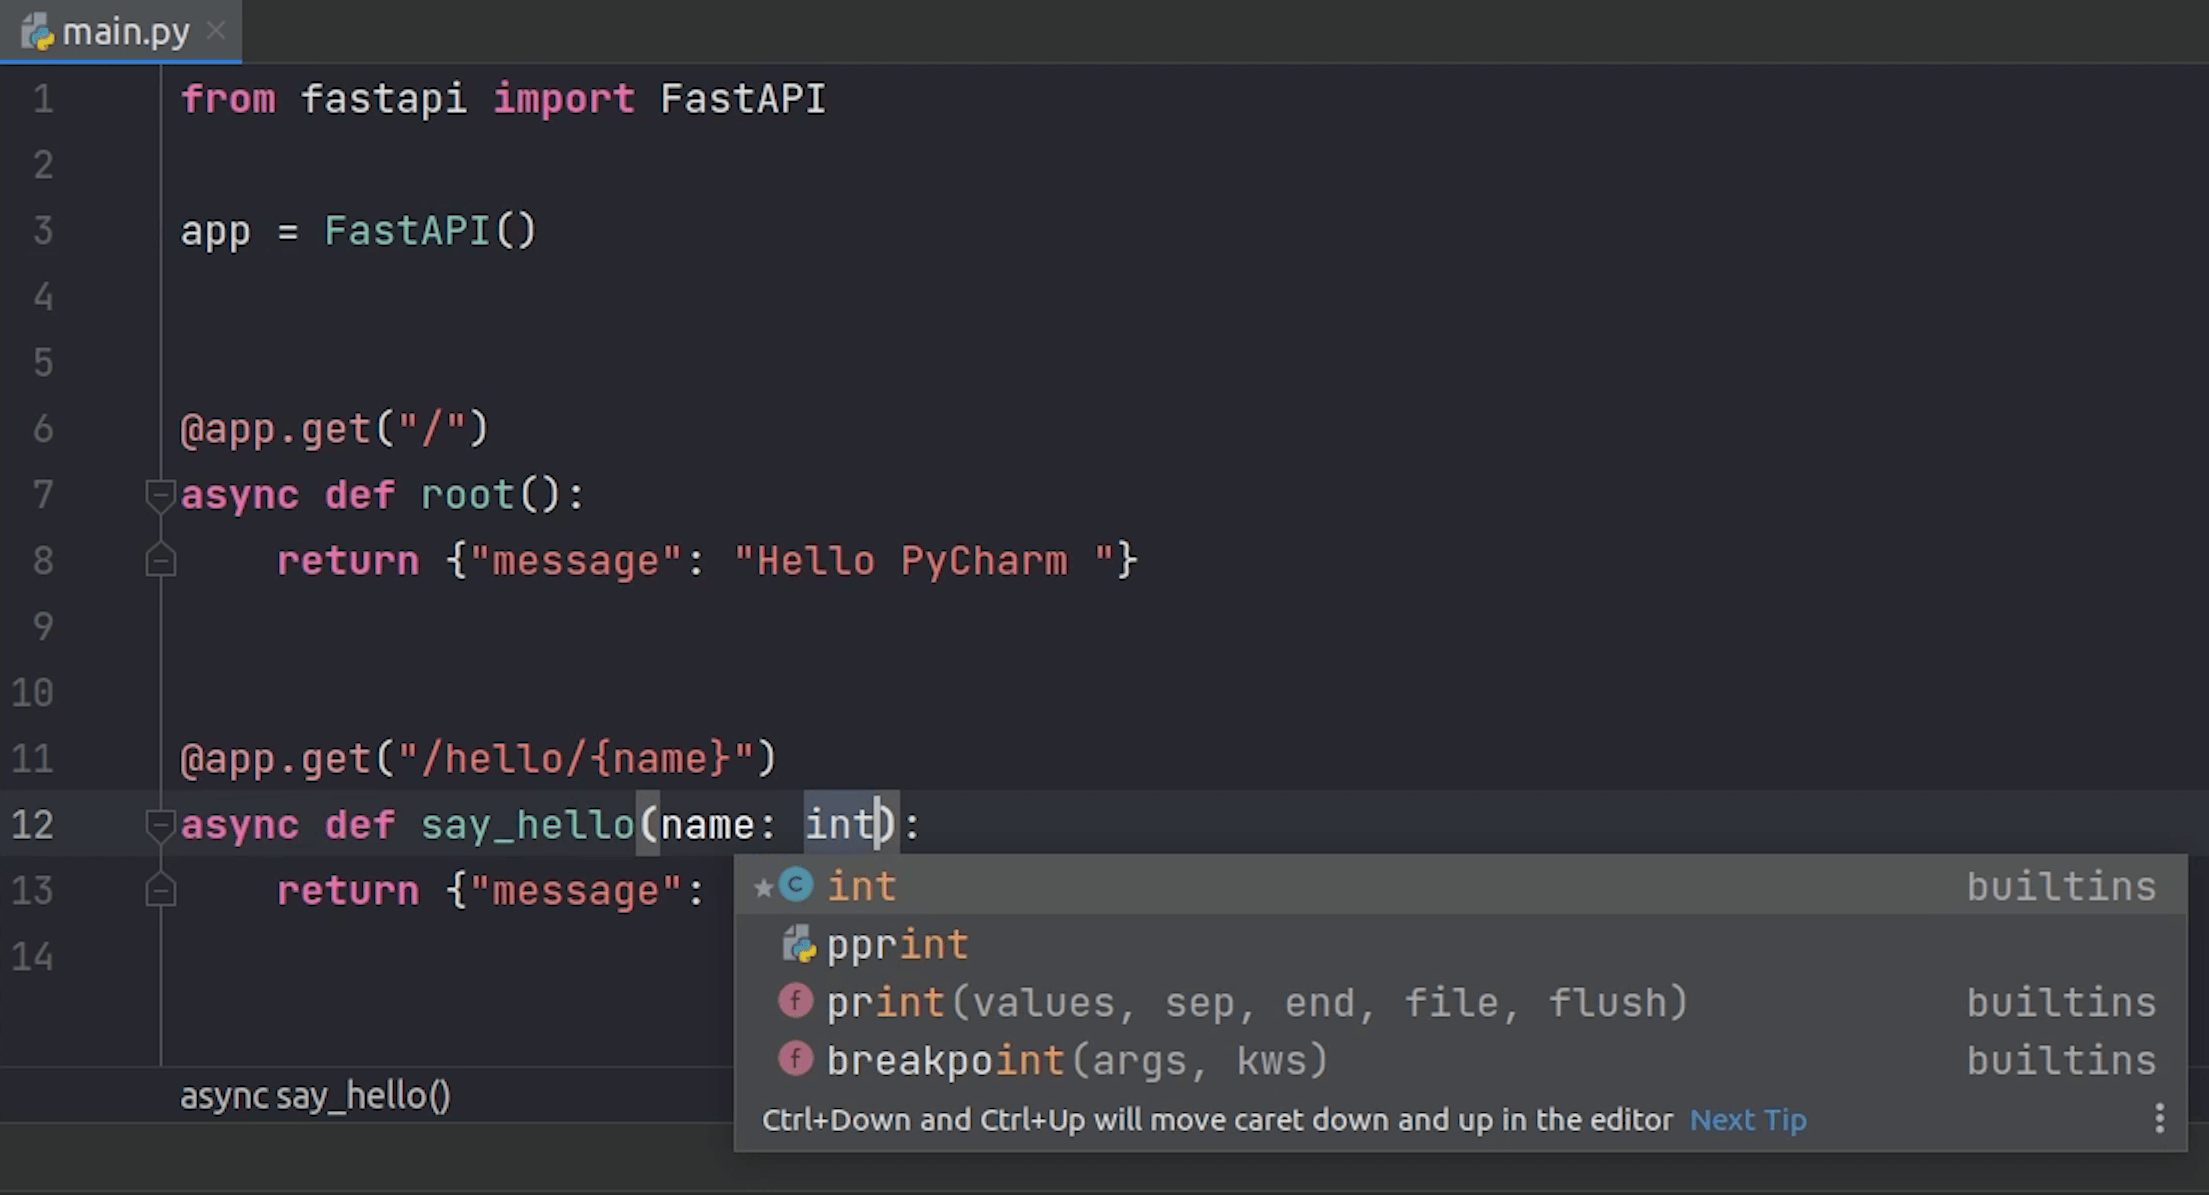This screenshot has width=2209, height=1195.
Task: Select 'int' from autocomplete suggestions
Action: click(861, 886)
